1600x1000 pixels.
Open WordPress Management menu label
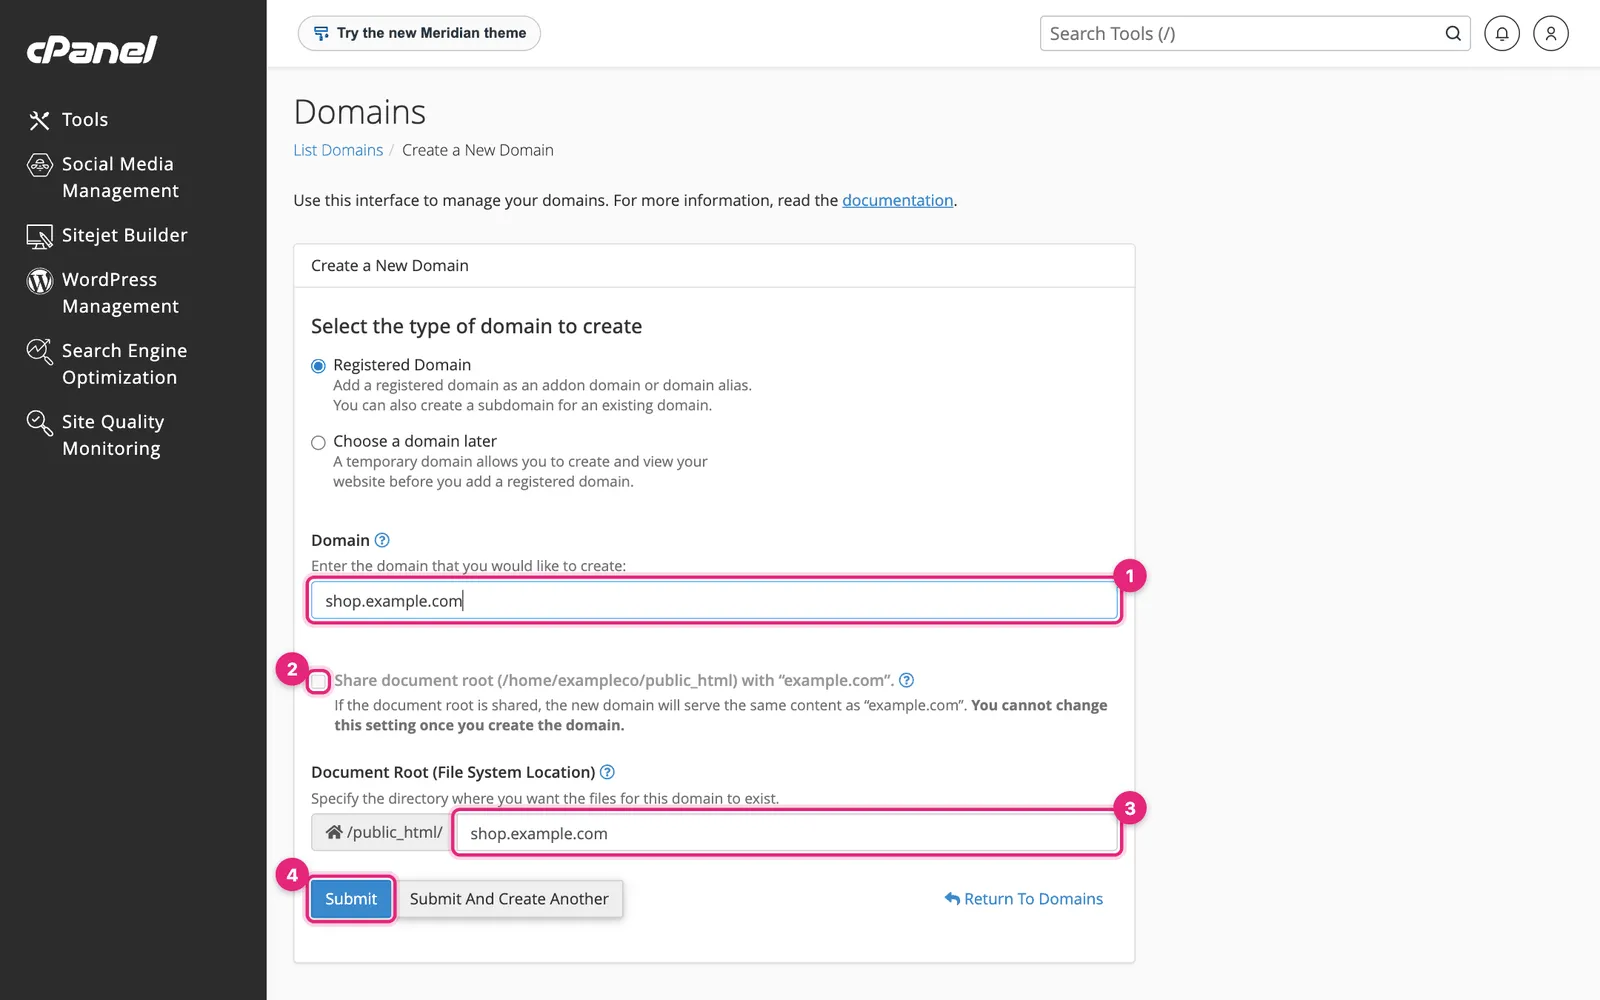120,293
